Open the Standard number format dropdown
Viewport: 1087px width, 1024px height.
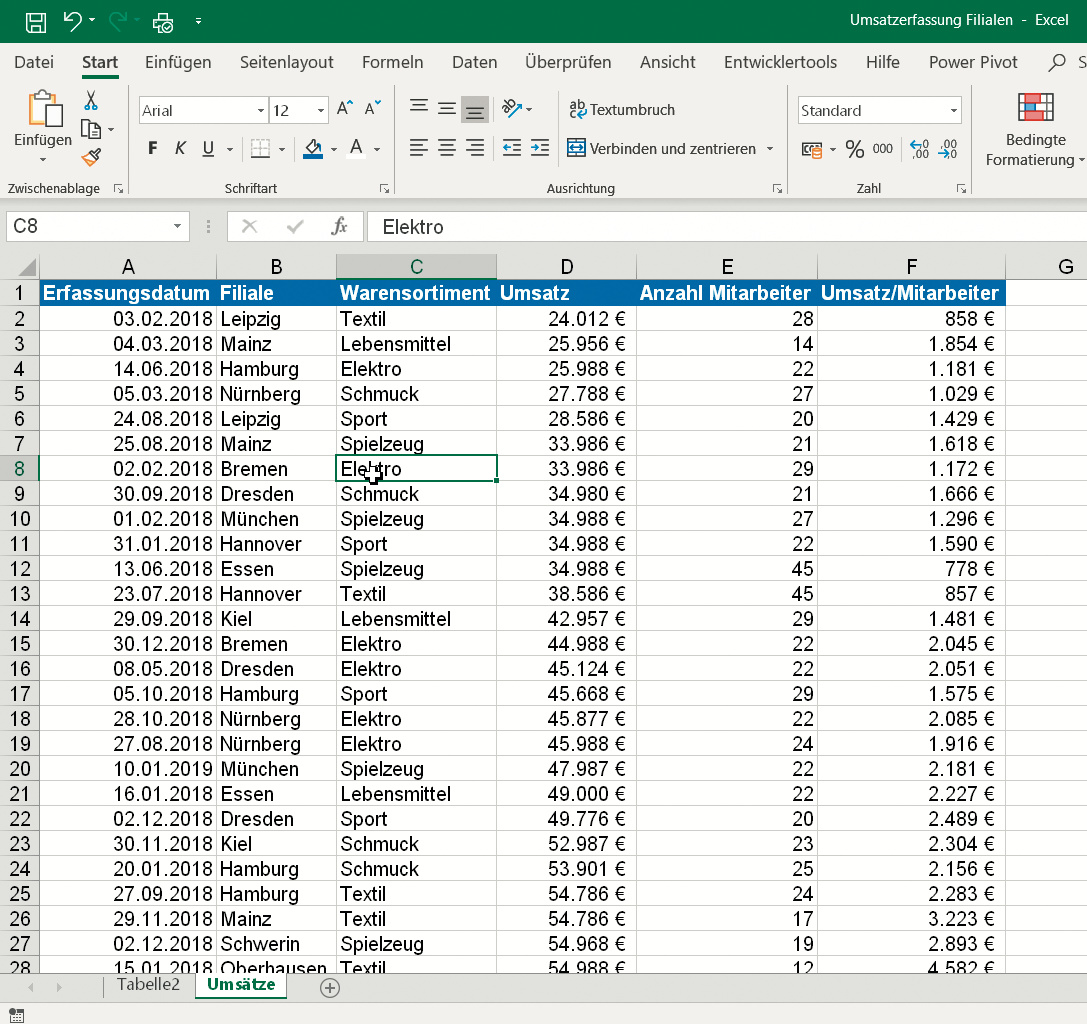pos(953,111)
